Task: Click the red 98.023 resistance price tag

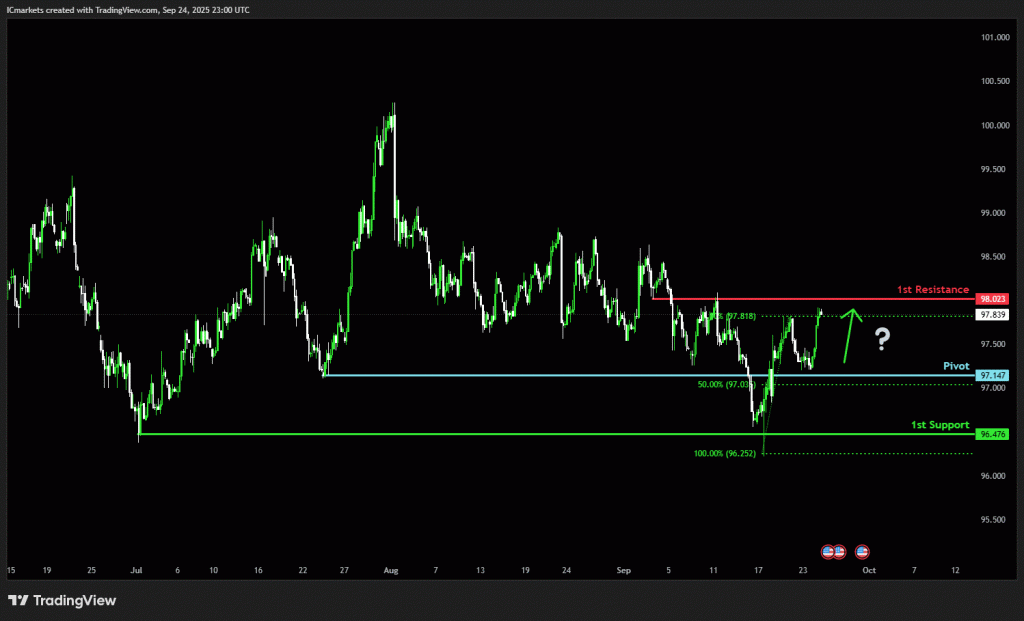Action: pyautogui.click(x=992, y=299)
